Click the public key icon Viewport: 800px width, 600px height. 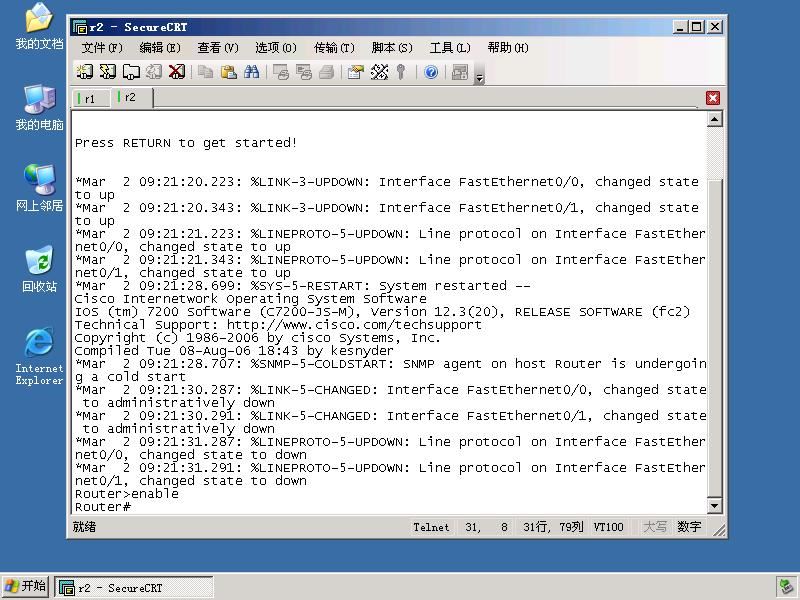coord(401,72)
